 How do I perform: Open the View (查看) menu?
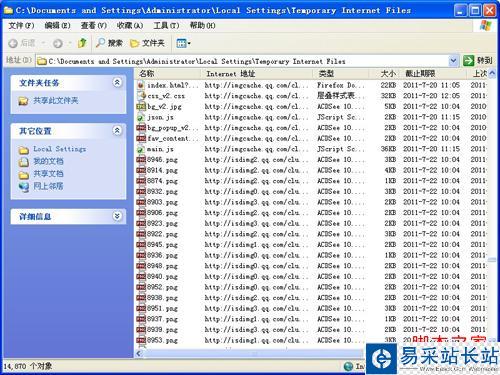pyautogui.click(x=94, y=25)
